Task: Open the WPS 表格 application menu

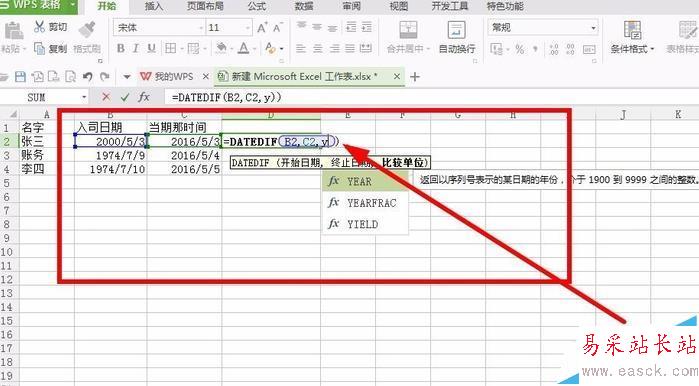Action: [38, 6]
